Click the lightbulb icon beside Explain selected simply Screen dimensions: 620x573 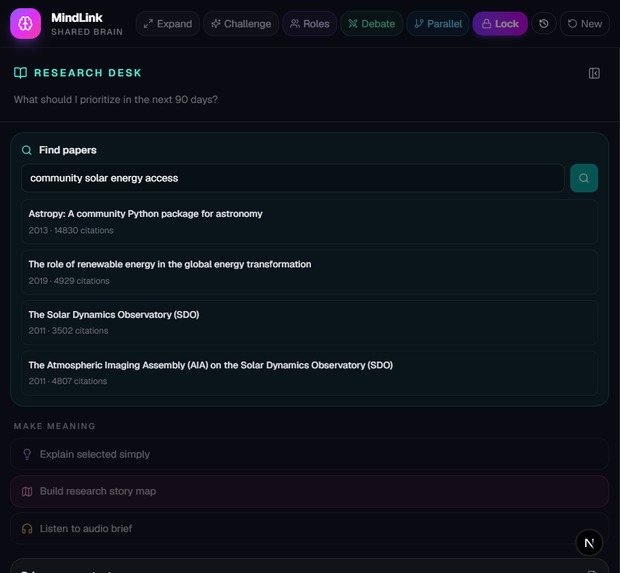coord(27,454)
